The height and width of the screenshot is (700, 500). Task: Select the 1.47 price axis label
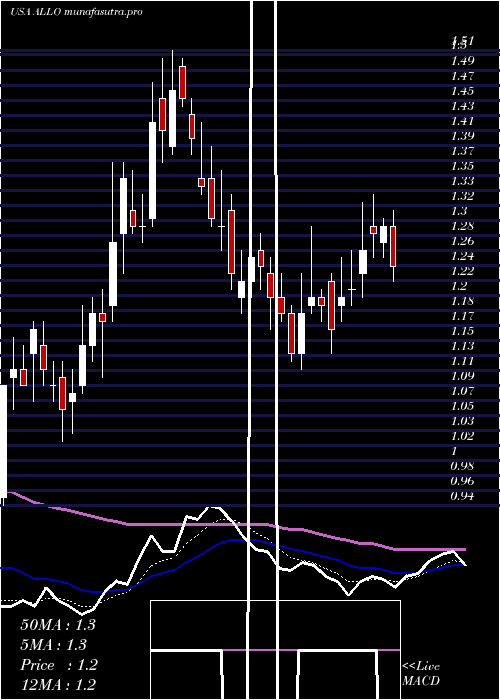[462, 76]
